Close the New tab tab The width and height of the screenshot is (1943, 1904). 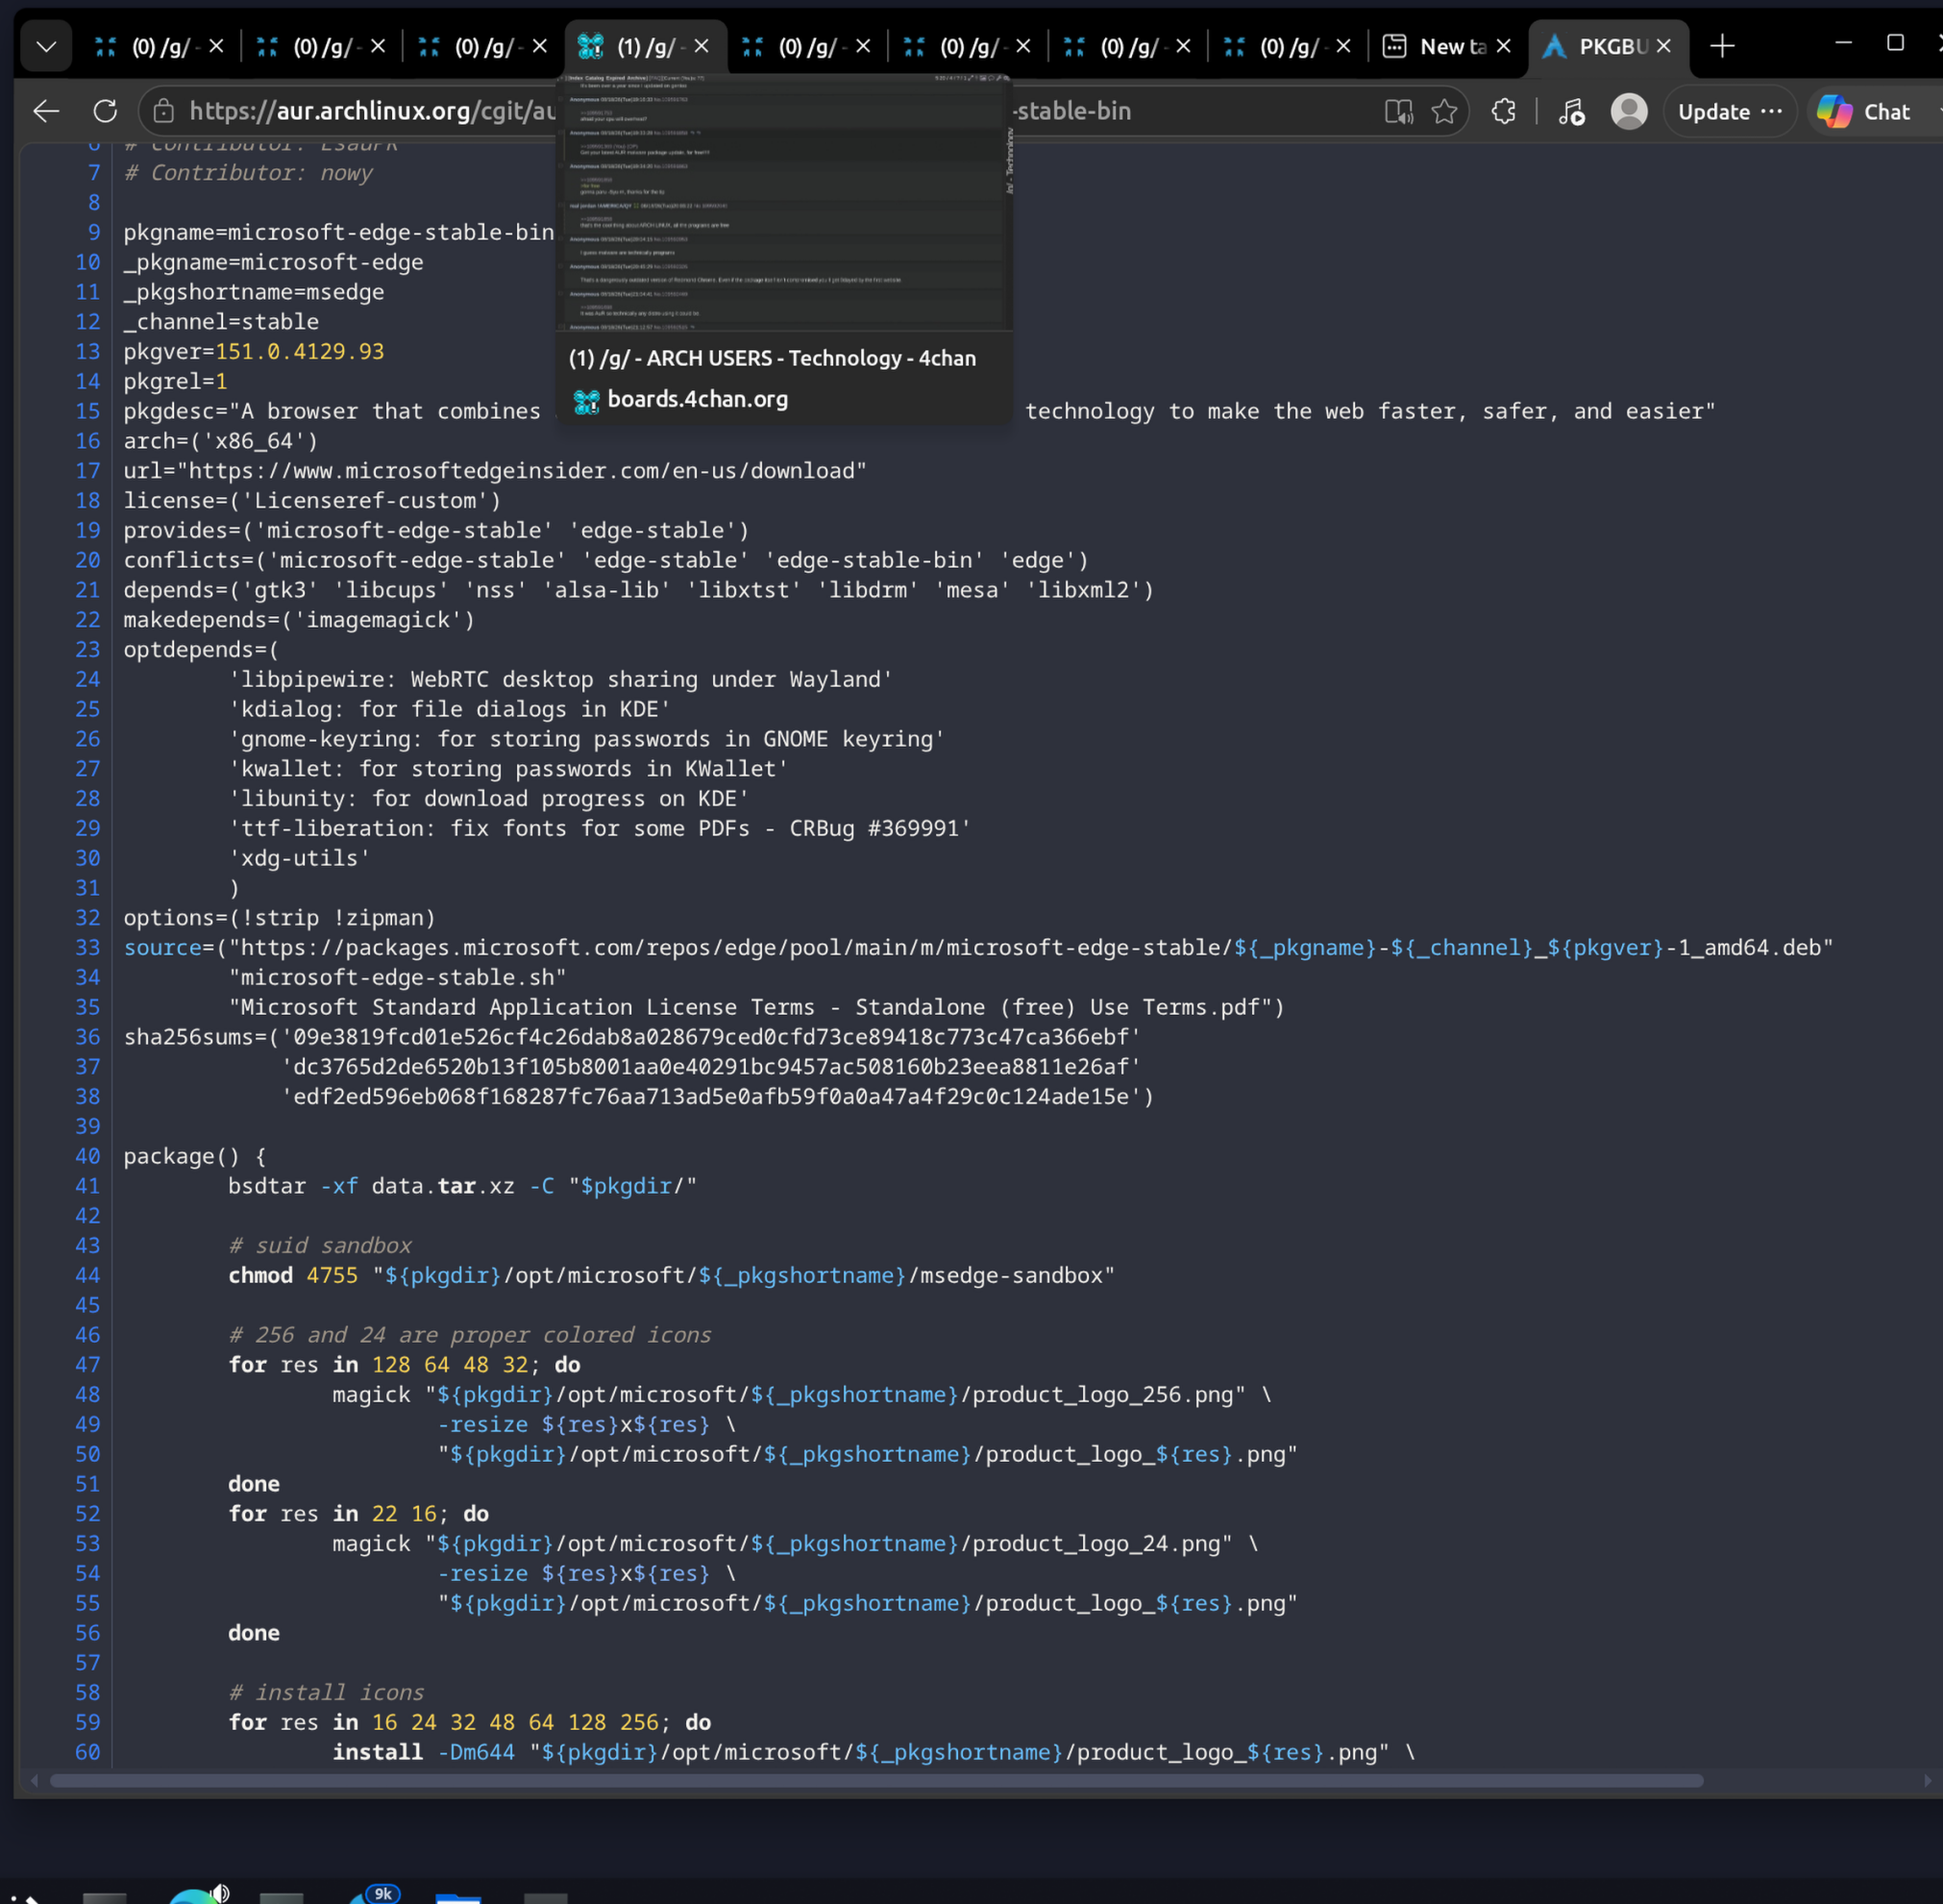[1503, 46]
